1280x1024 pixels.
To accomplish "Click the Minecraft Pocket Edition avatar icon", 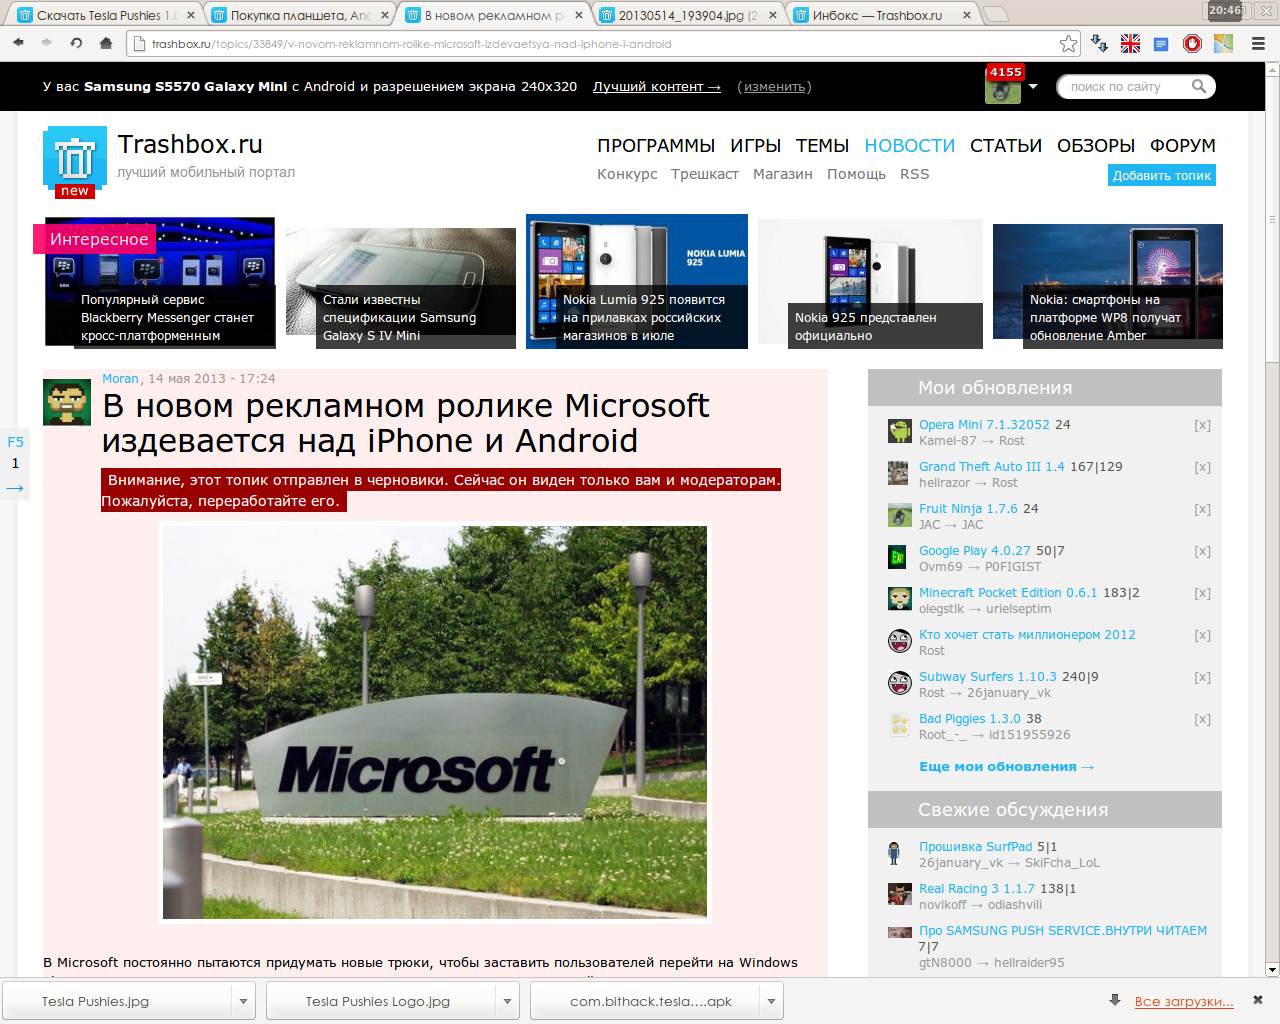I will (899, 599).
